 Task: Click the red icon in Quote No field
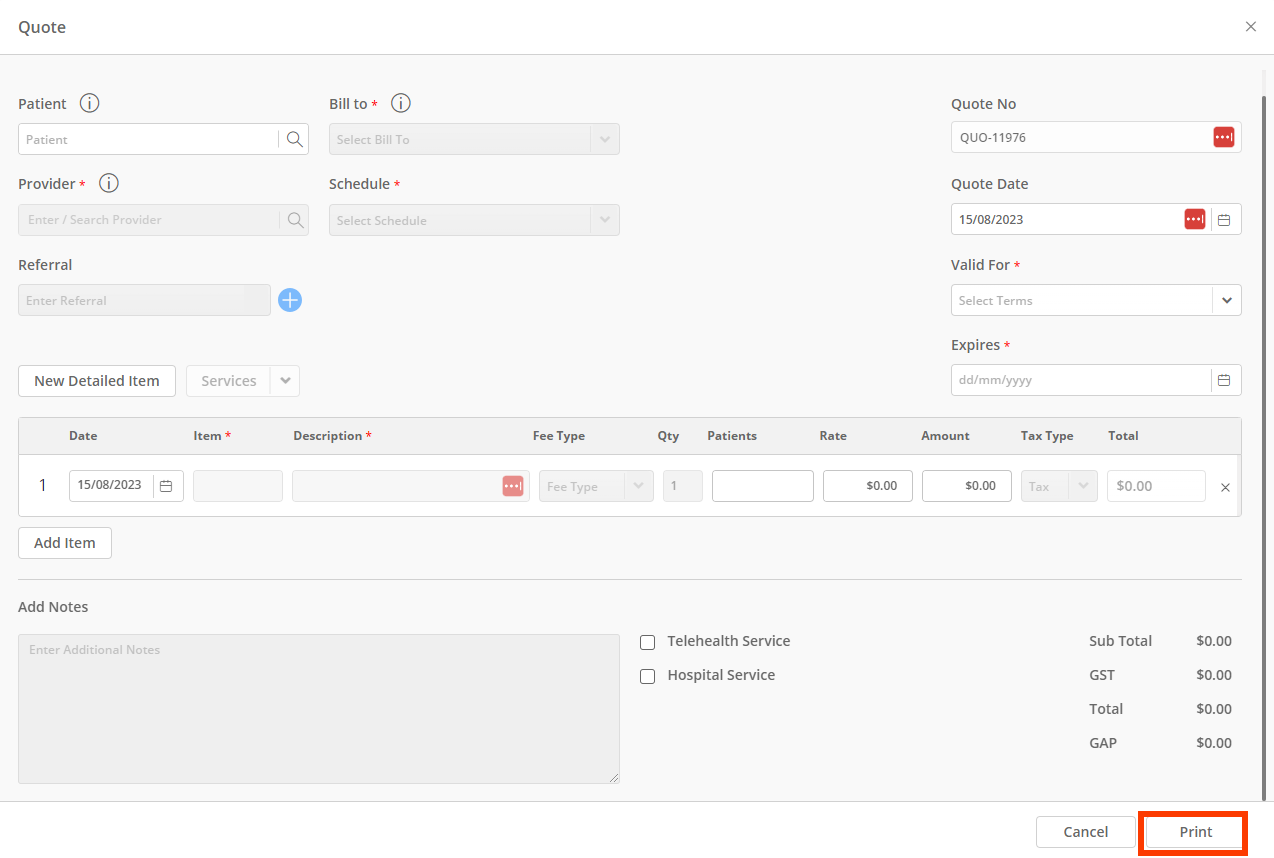[1224, 137]
